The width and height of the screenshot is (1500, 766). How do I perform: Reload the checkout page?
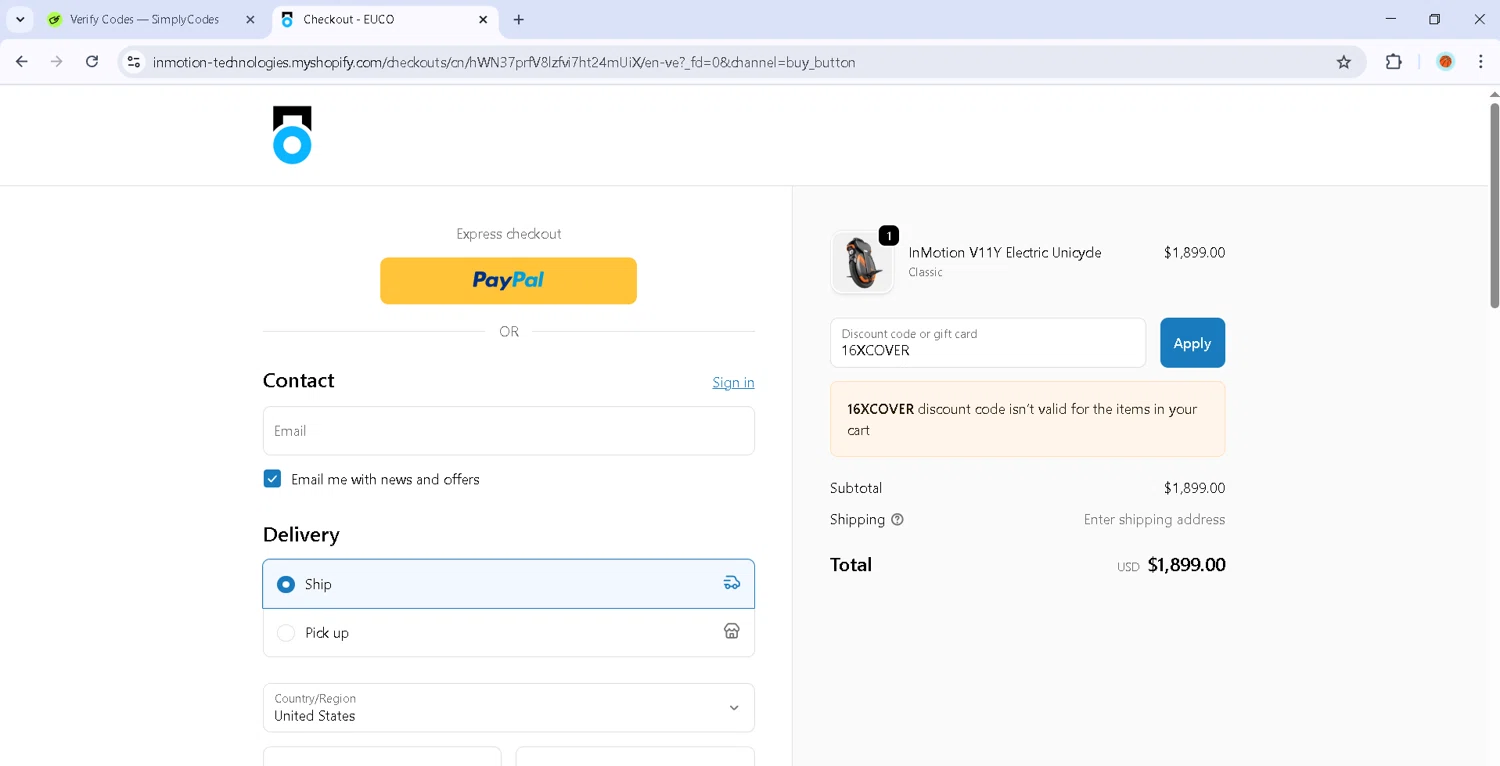tap(92, 62)
